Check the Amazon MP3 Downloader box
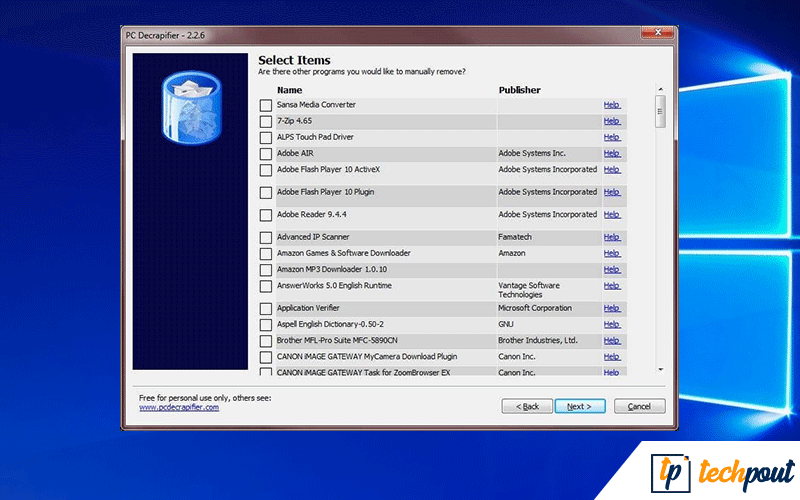 coord(265,270)
